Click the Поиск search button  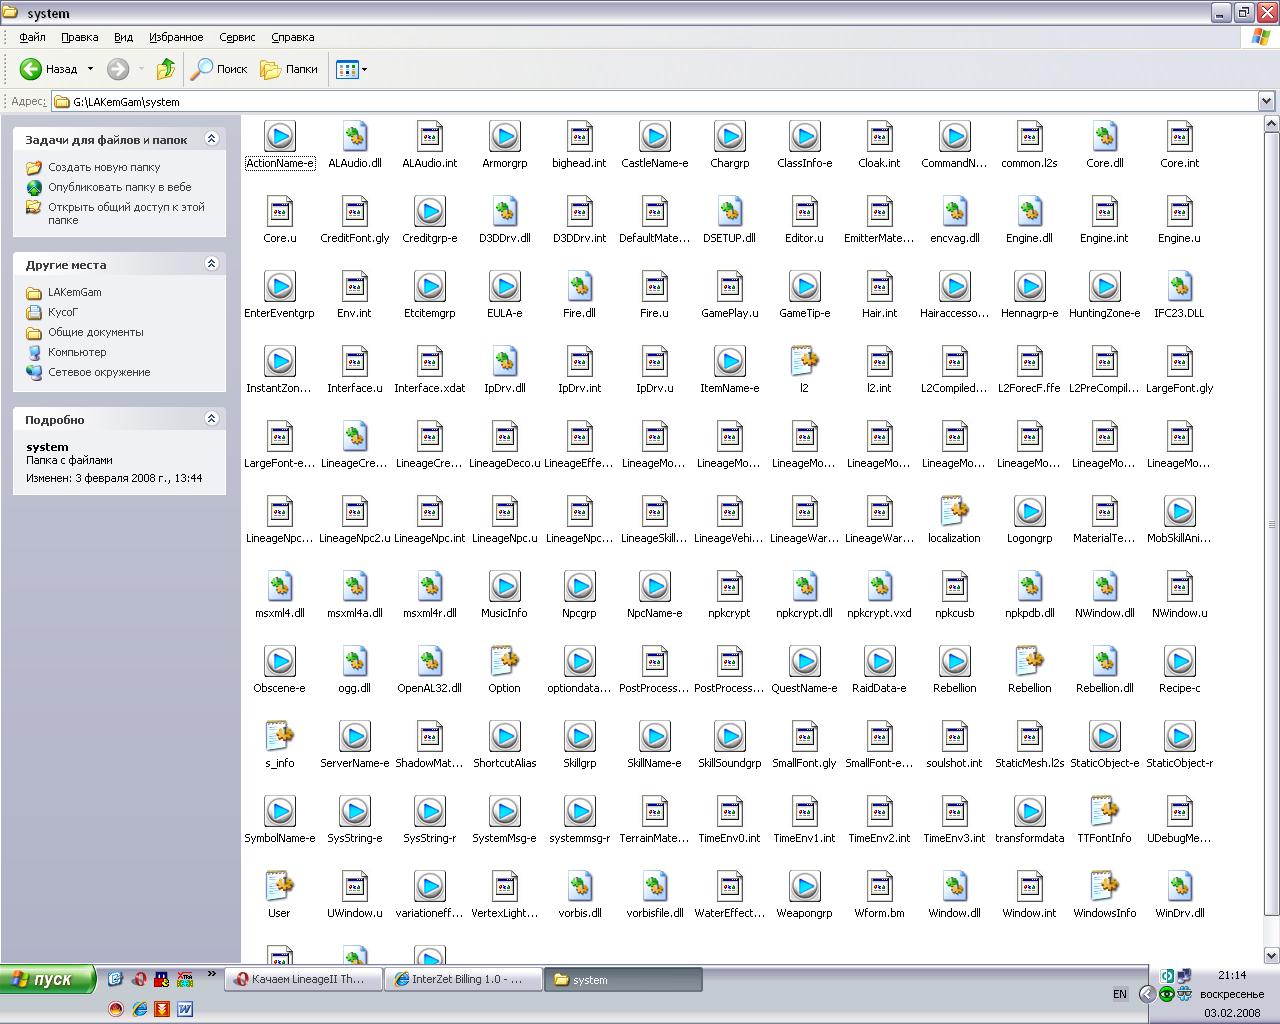click(219, 69)
